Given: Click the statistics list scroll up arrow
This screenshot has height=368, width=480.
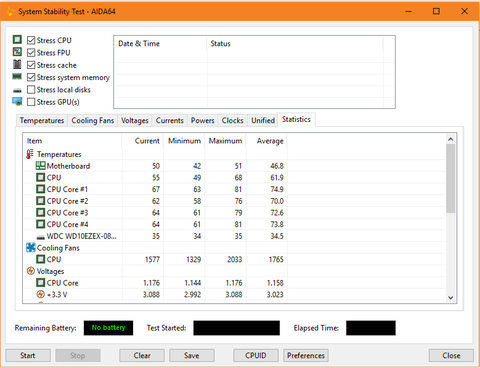Looking at the screenshot, I should 451,139.
